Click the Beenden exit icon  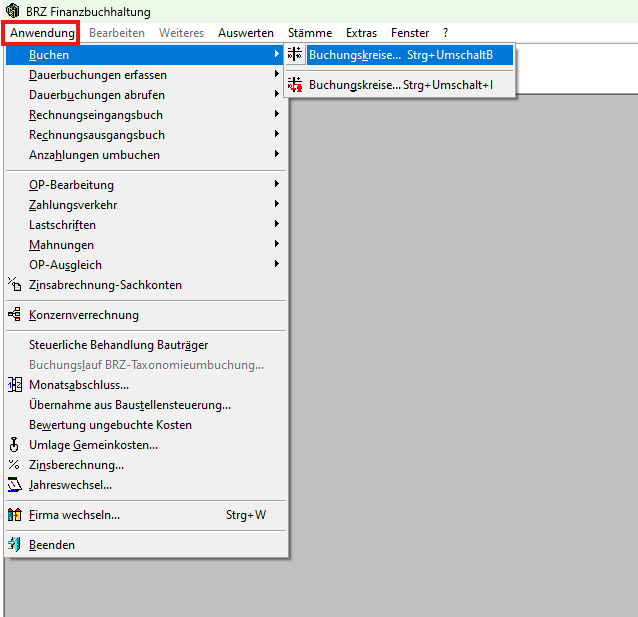click(15, 545)
